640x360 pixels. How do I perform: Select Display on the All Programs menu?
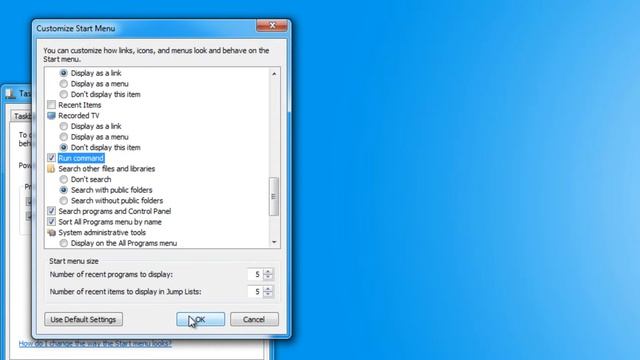pyautogui.click(x=64, y=243)
